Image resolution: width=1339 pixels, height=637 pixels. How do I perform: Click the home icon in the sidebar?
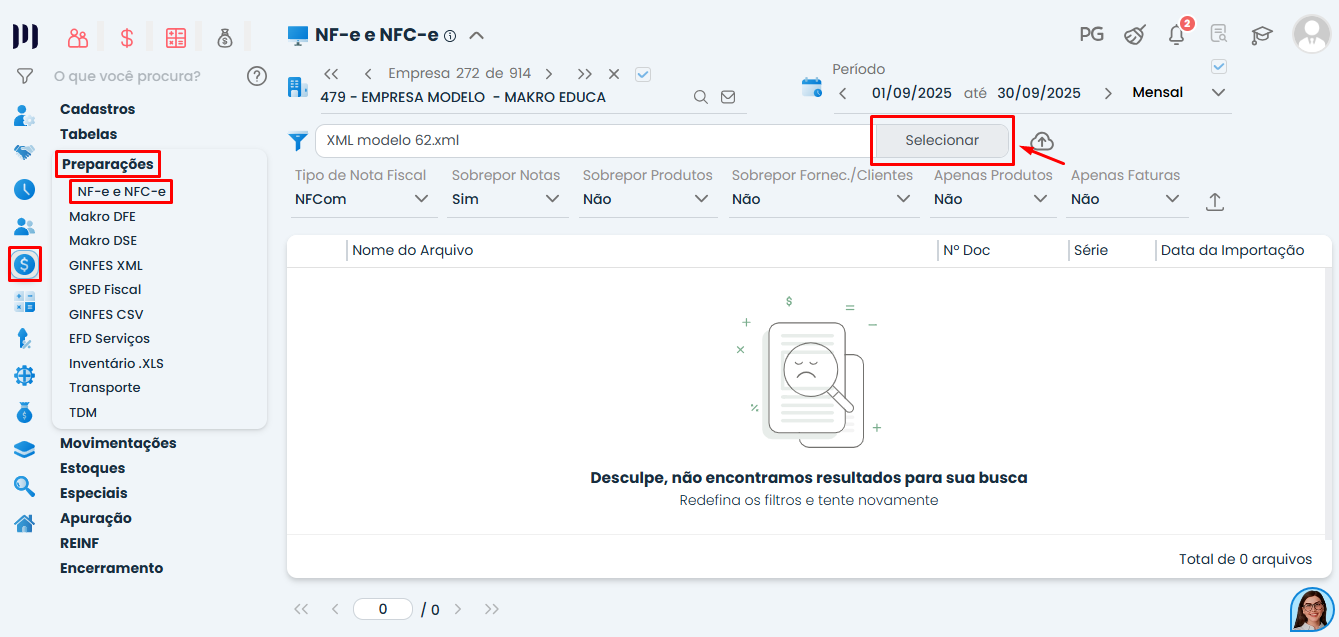(25, 523)
